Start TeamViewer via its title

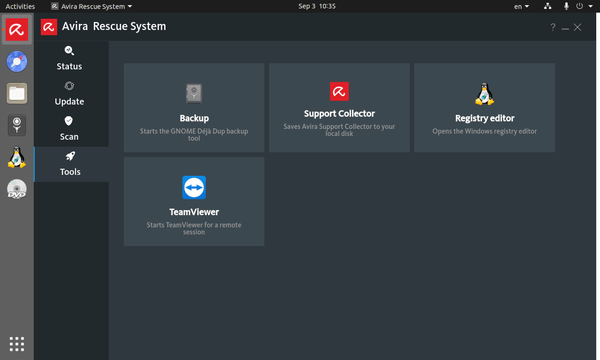click(194, 212)
